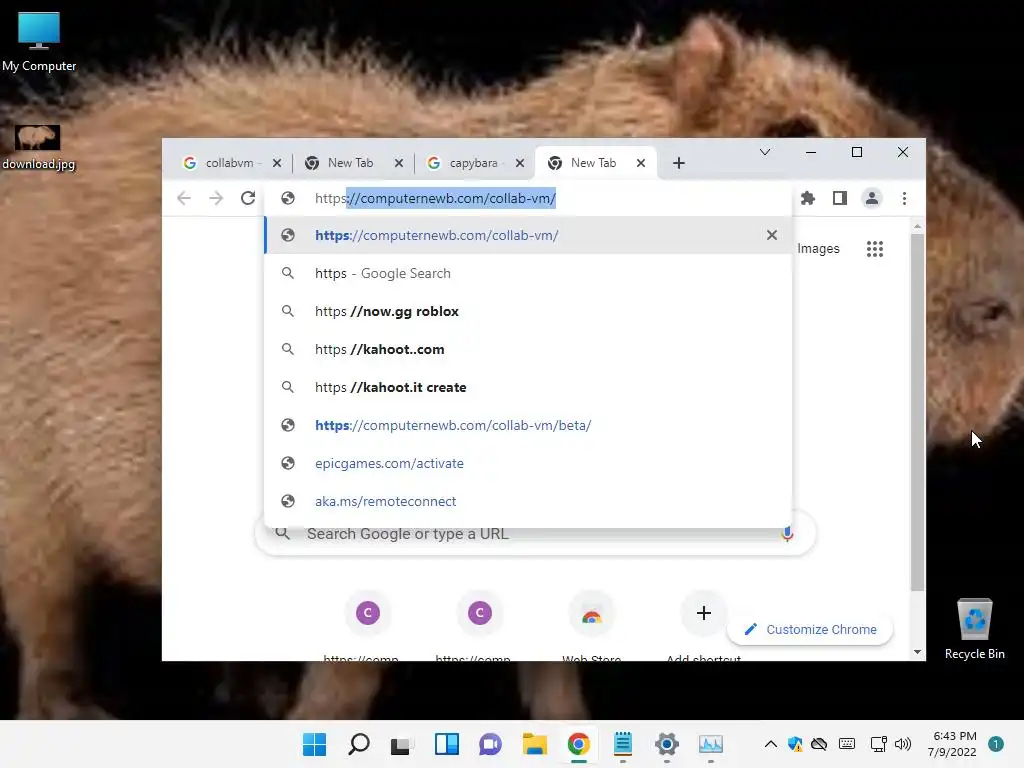
Task: Close the capybara tab
Action: click(520, 163)
